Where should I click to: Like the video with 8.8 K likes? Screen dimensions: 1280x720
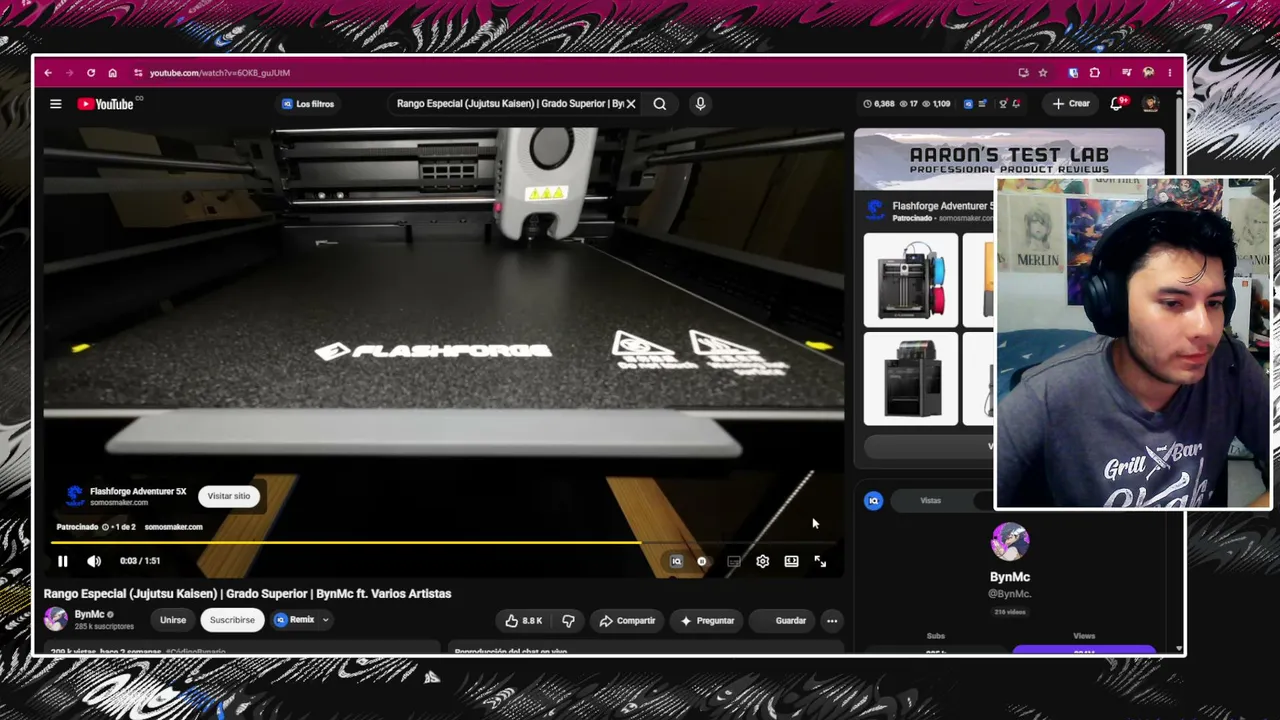(x=524, y=621)
